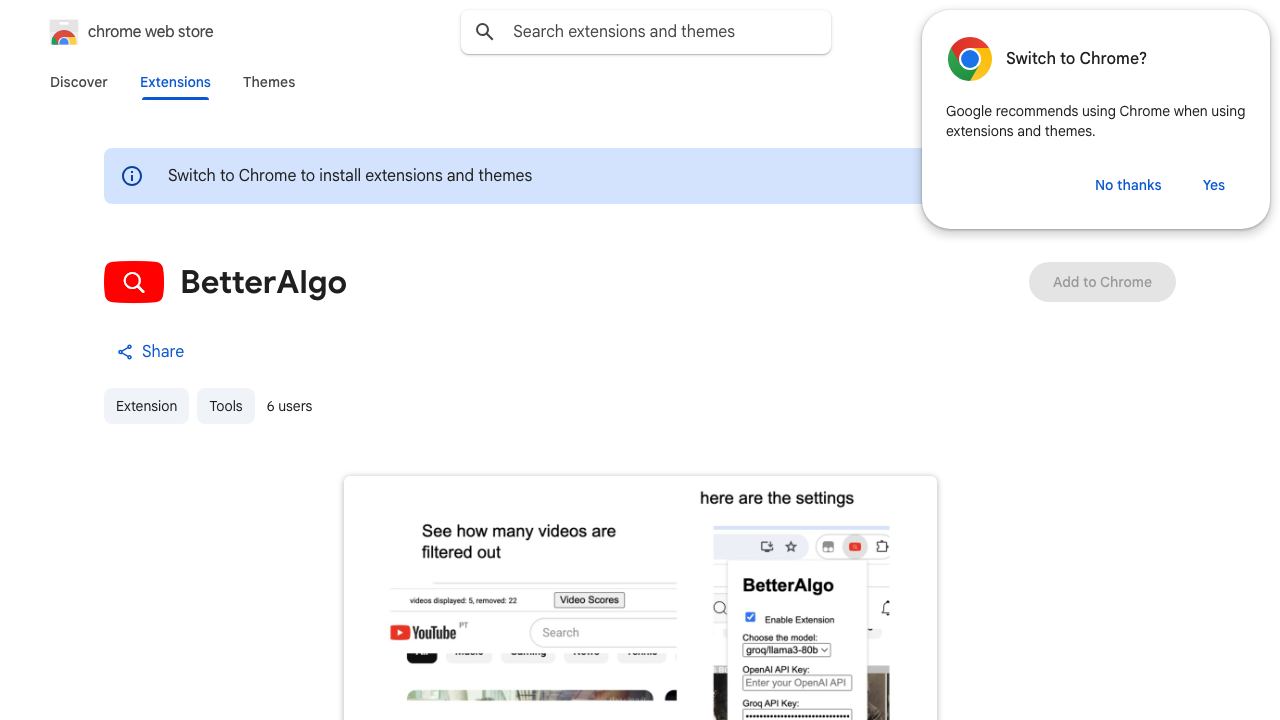Click the info icon in the blue banner
Image resolution: width=1280 pixels, height=720 pixels.
132,176
